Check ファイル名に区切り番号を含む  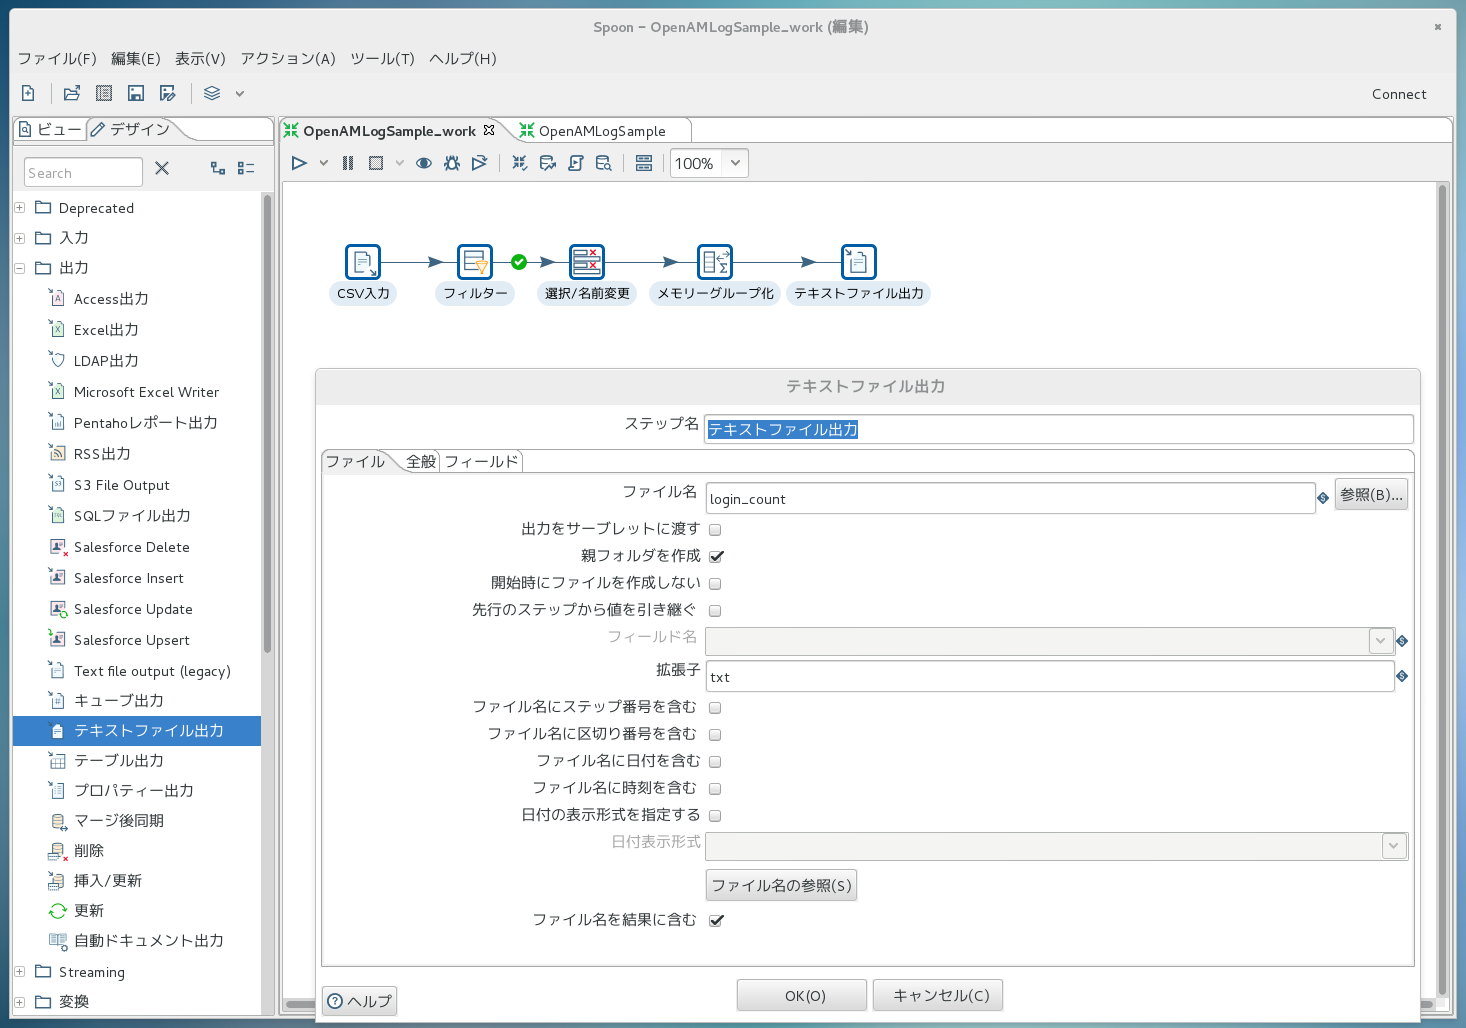click(715, 735)
